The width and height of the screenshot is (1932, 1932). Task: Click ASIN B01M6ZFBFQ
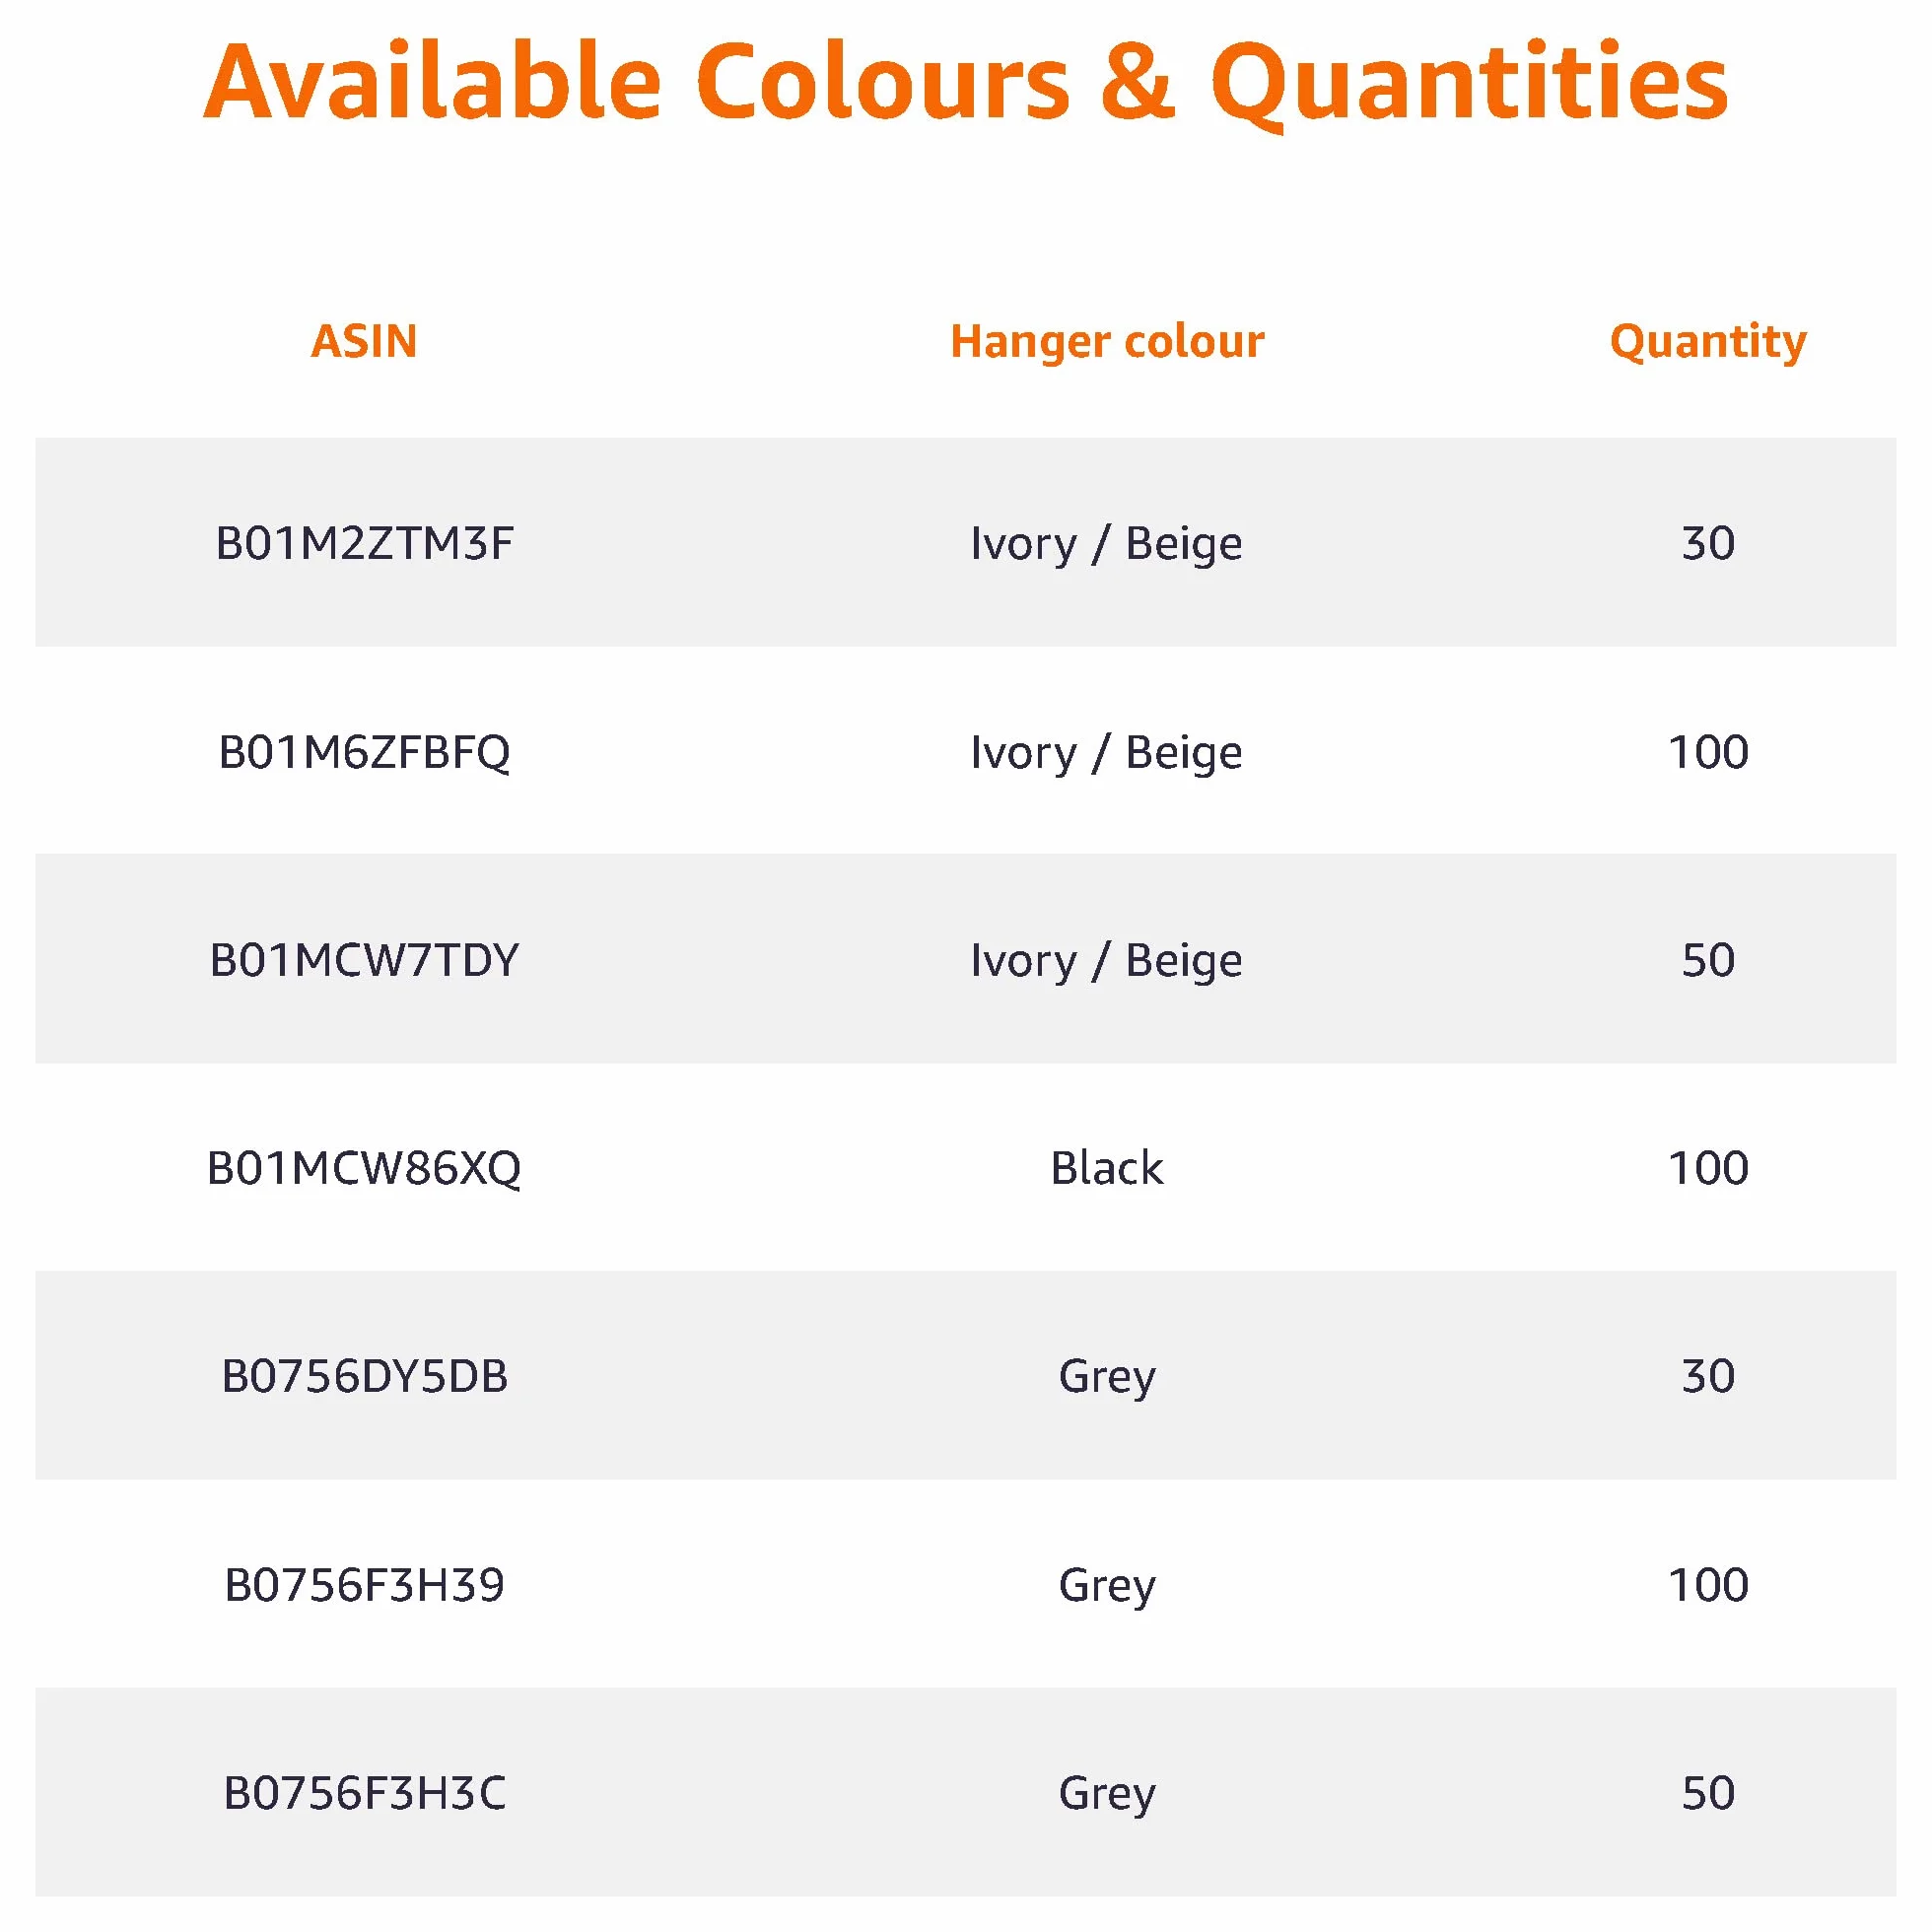click(x=364, y=752)
